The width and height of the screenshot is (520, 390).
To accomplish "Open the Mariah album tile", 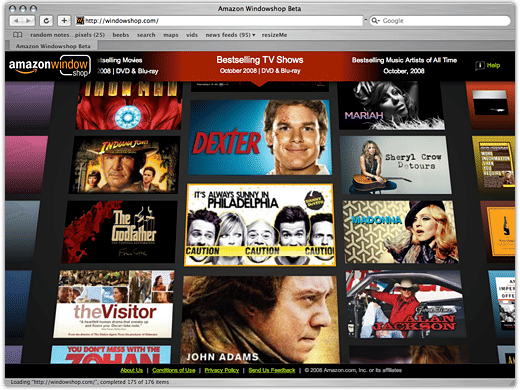I will pos(391,106).
